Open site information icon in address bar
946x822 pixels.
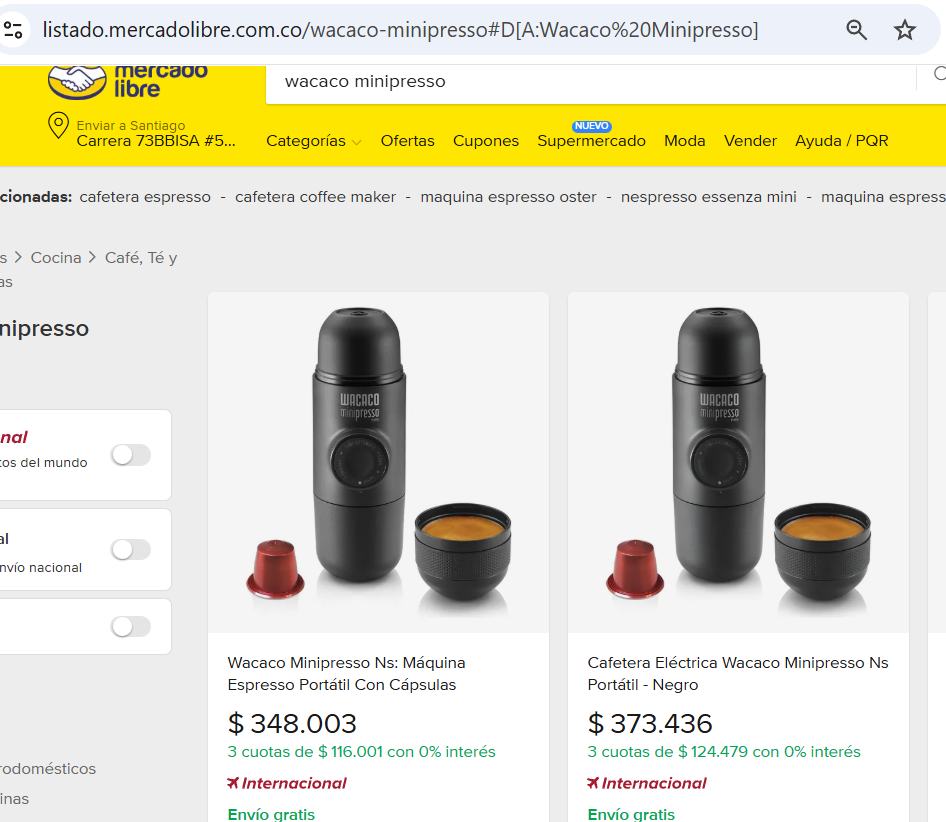coord(14,30)
